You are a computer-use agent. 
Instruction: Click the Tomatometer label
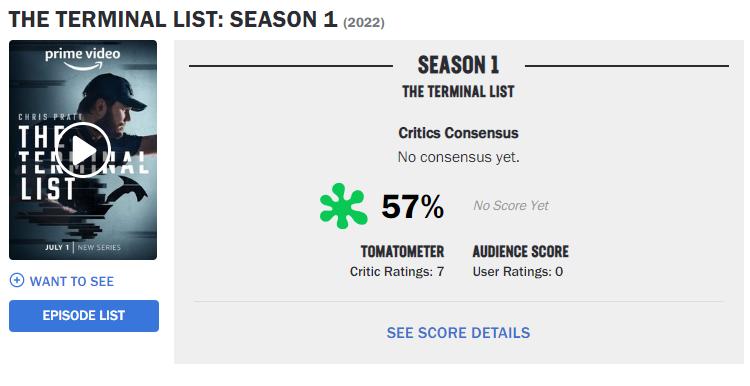click(402, 252)
